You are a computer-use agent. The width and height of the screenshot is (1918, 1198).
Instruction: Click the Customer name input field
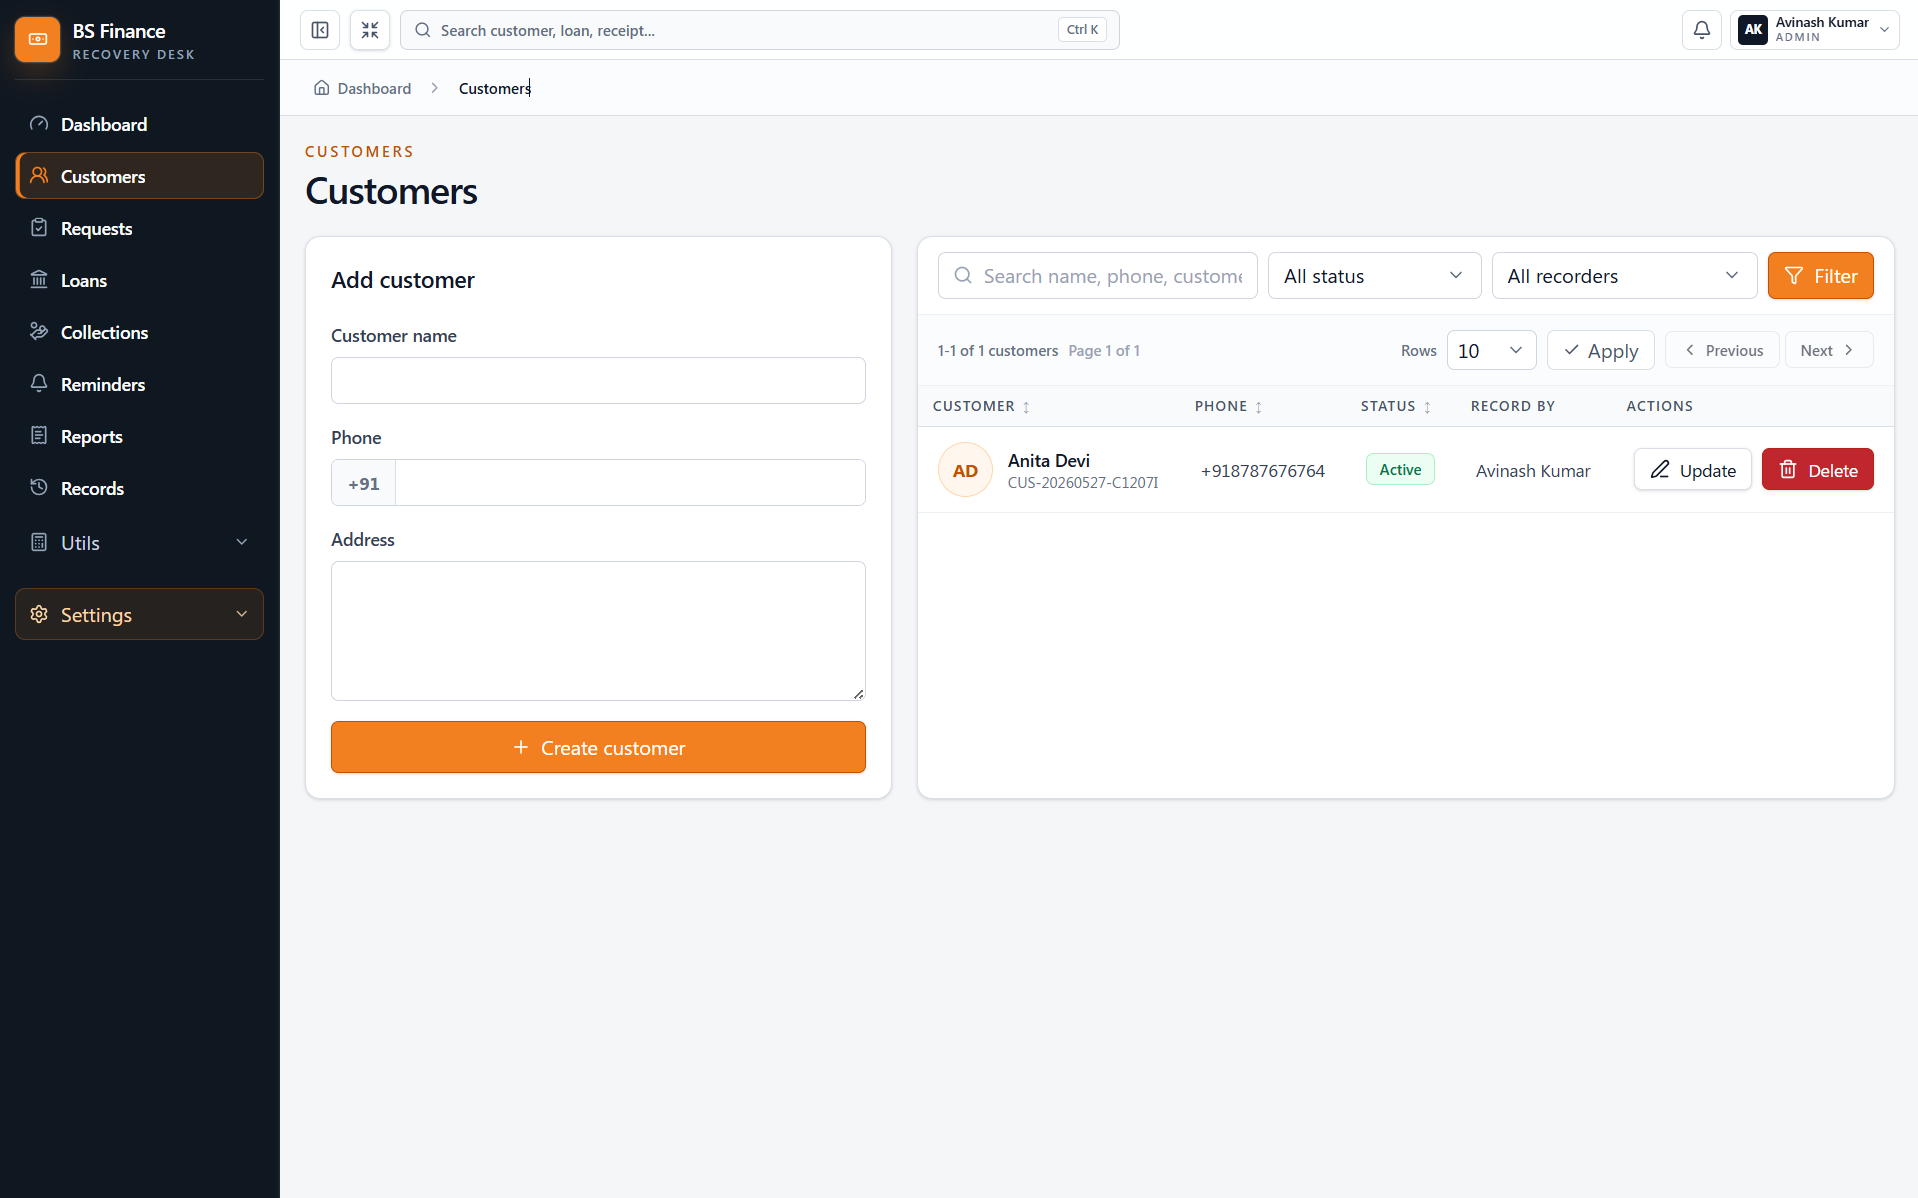598,380
